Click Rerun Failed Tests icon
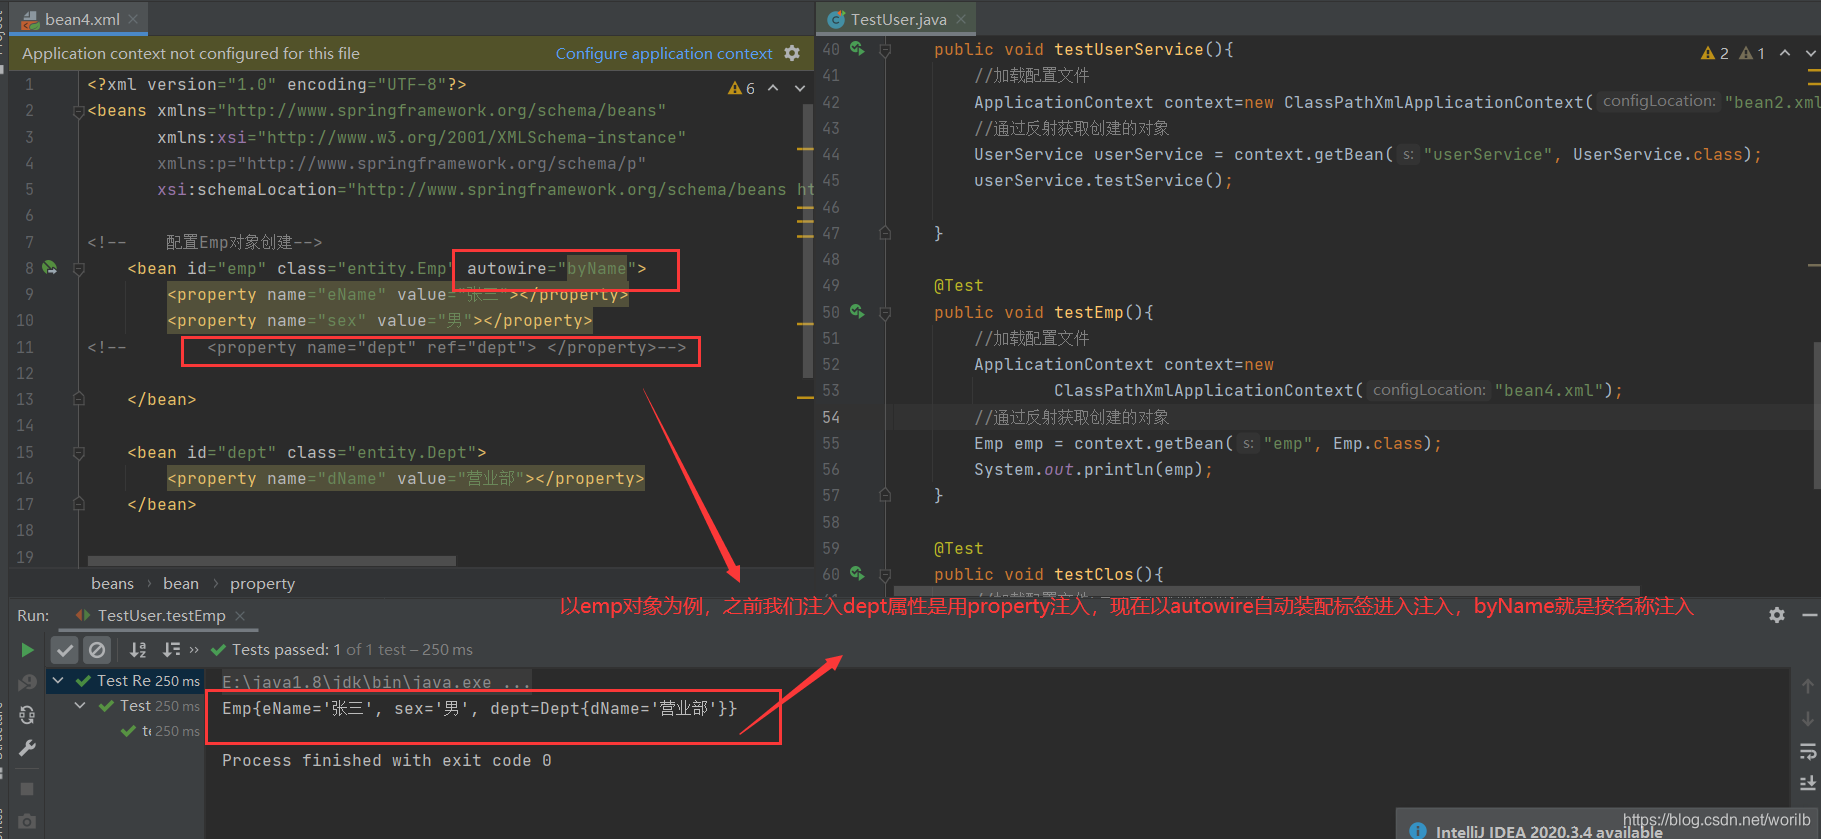The width and height of the screenshot is (1821, 839). [27, 683]
